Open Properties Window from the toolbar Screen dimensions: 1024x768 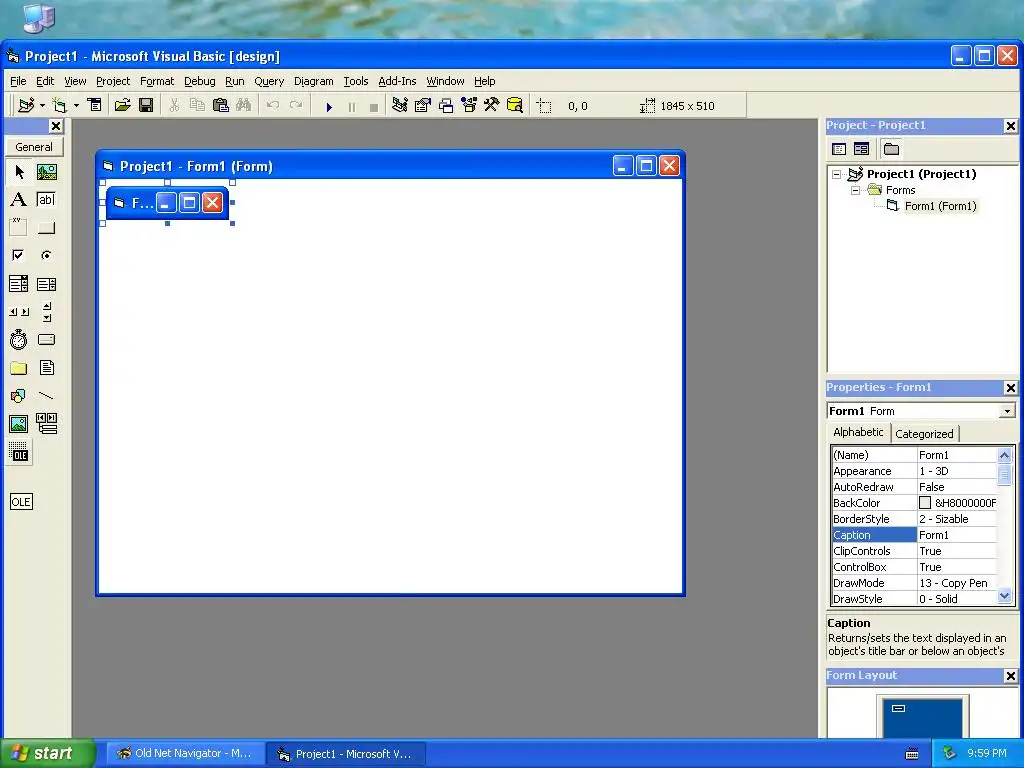(423, 105)
